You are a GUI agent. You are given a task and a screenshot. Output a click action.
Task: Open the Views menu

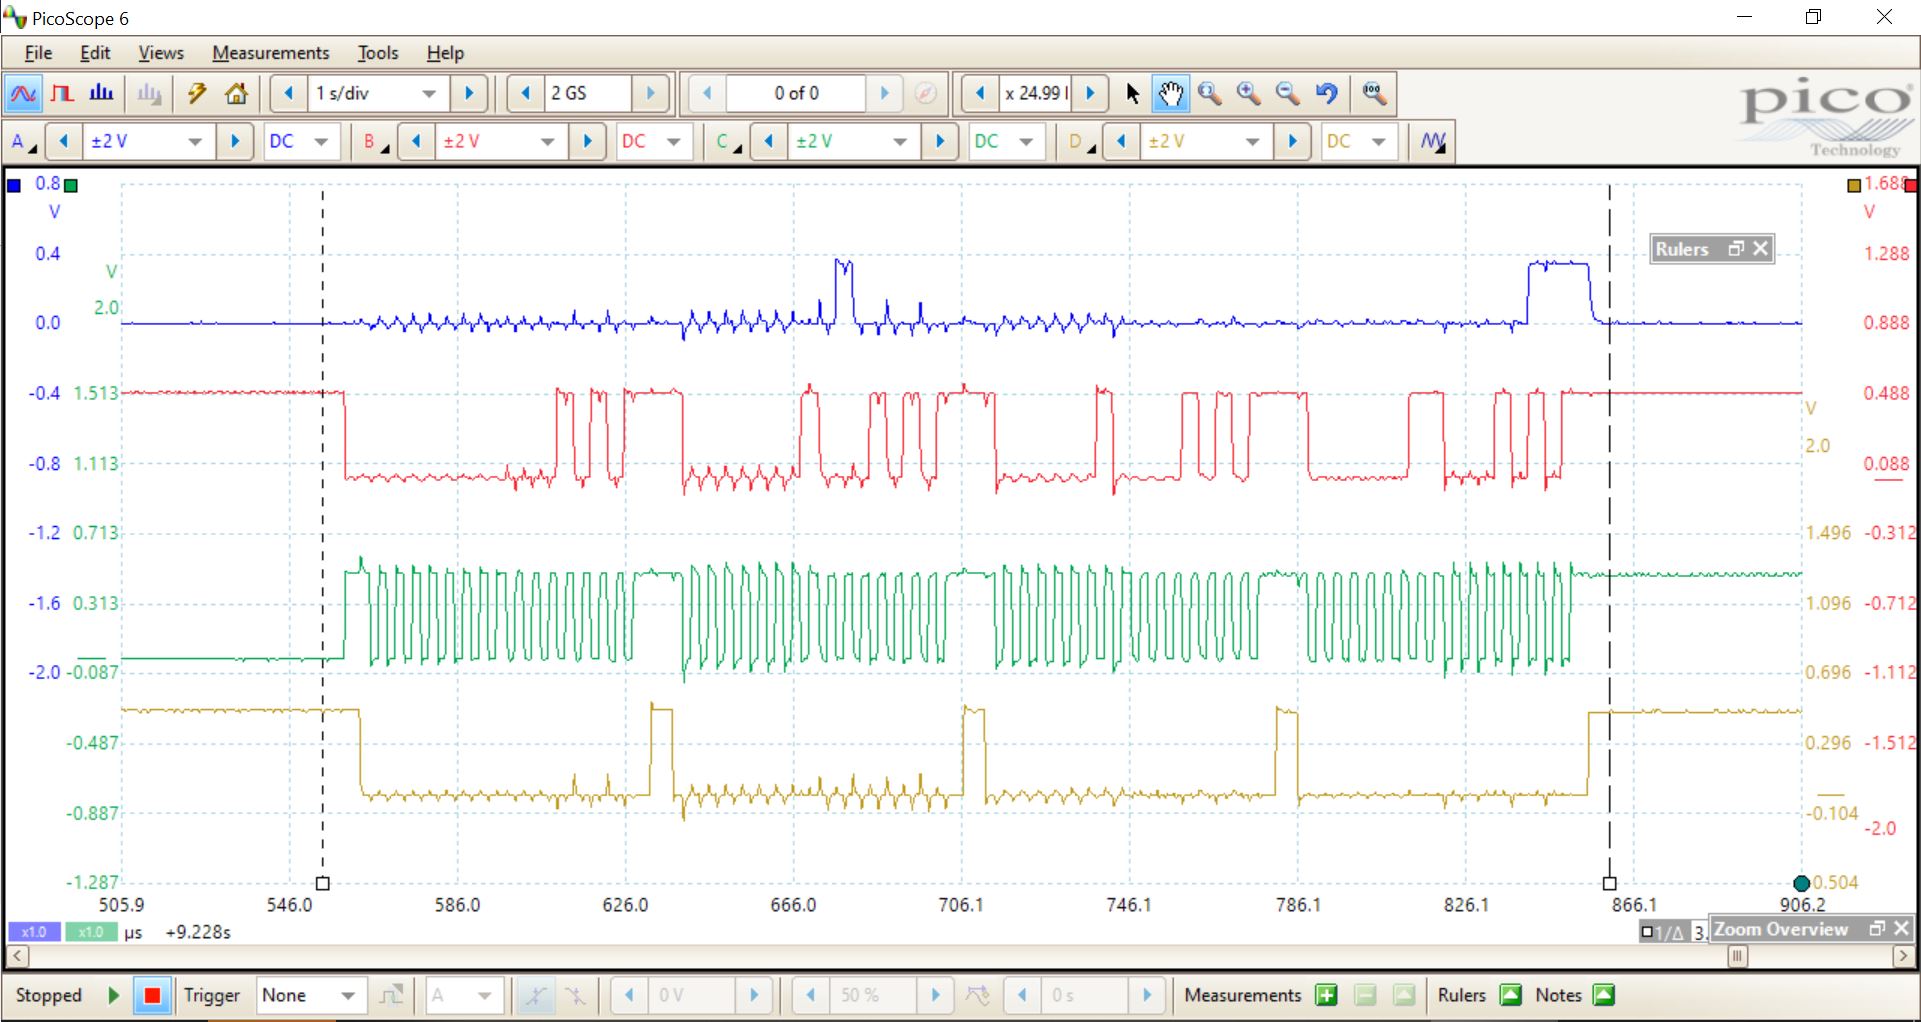point(161,53)
